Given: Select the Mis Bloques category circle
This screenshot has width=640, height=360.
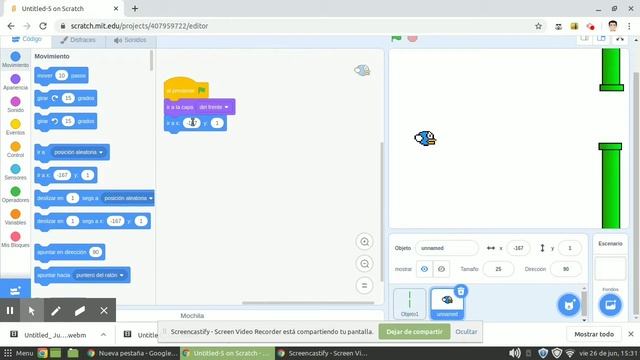Looking at the screenshot, I should pyautogui.click(x=16, y=236).
